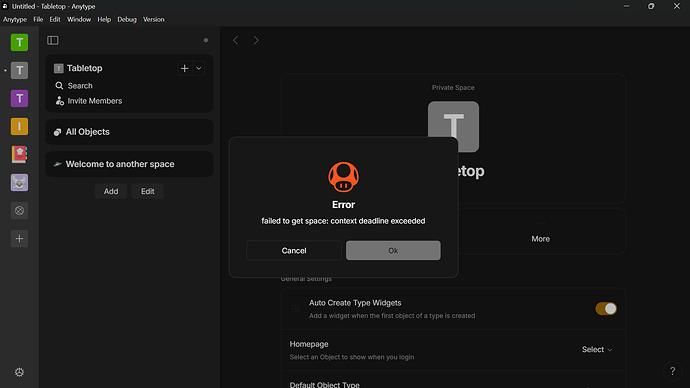Screen dimensions: 690x388
Task: Switch to the purple T space
Action: [x=19, y=98]
